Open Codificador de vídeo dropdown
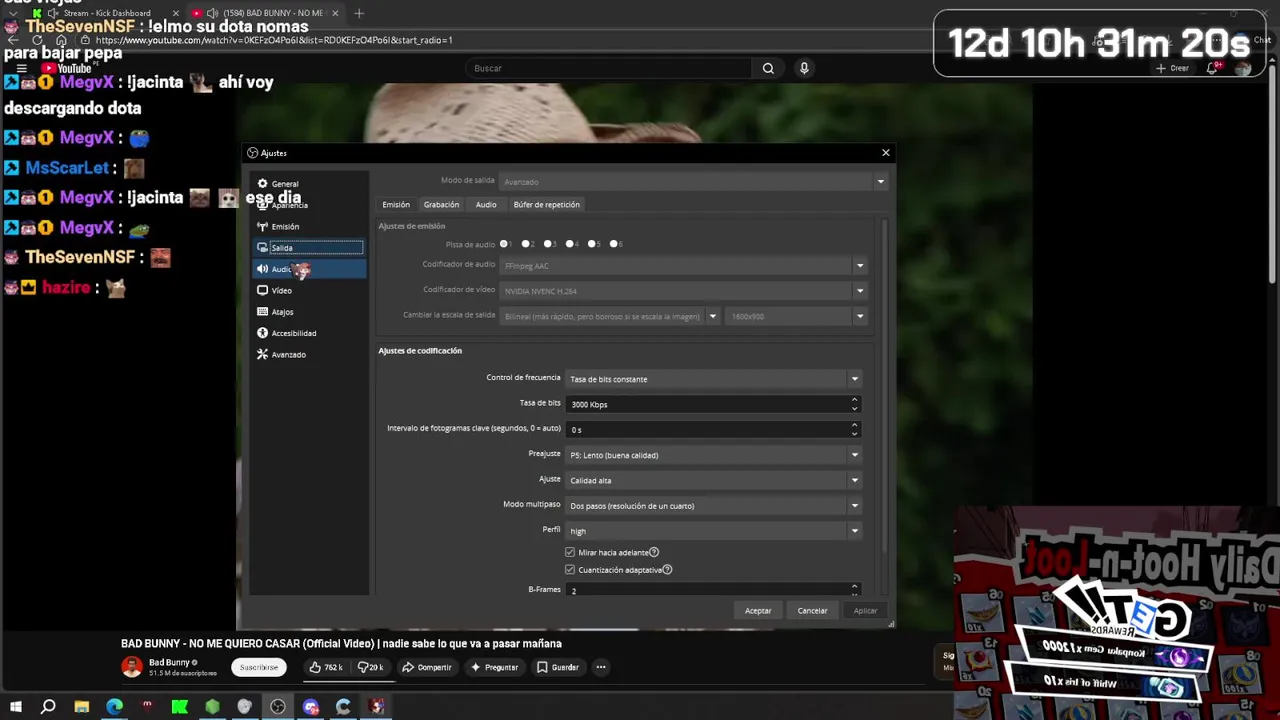This screenshot has height=720, width=1280. pyautogui.click(x=682, y=291)
